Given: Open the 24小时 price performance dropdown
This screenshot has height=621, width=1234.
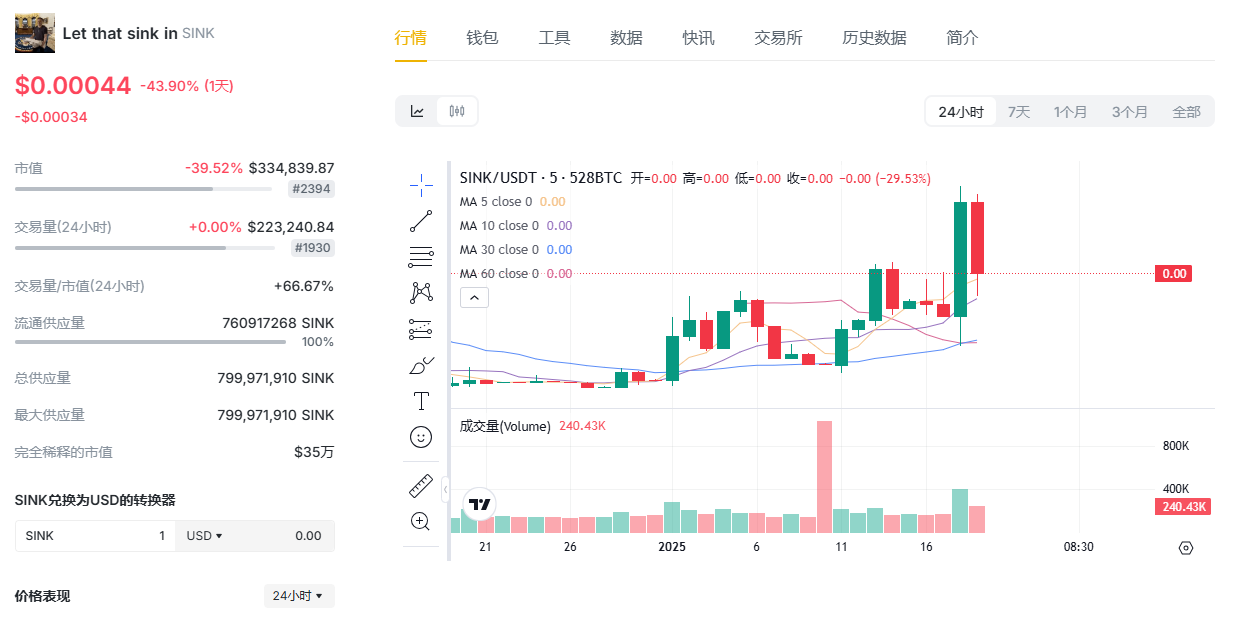Looking at the screenshot, I should click(x=298, y=596).
